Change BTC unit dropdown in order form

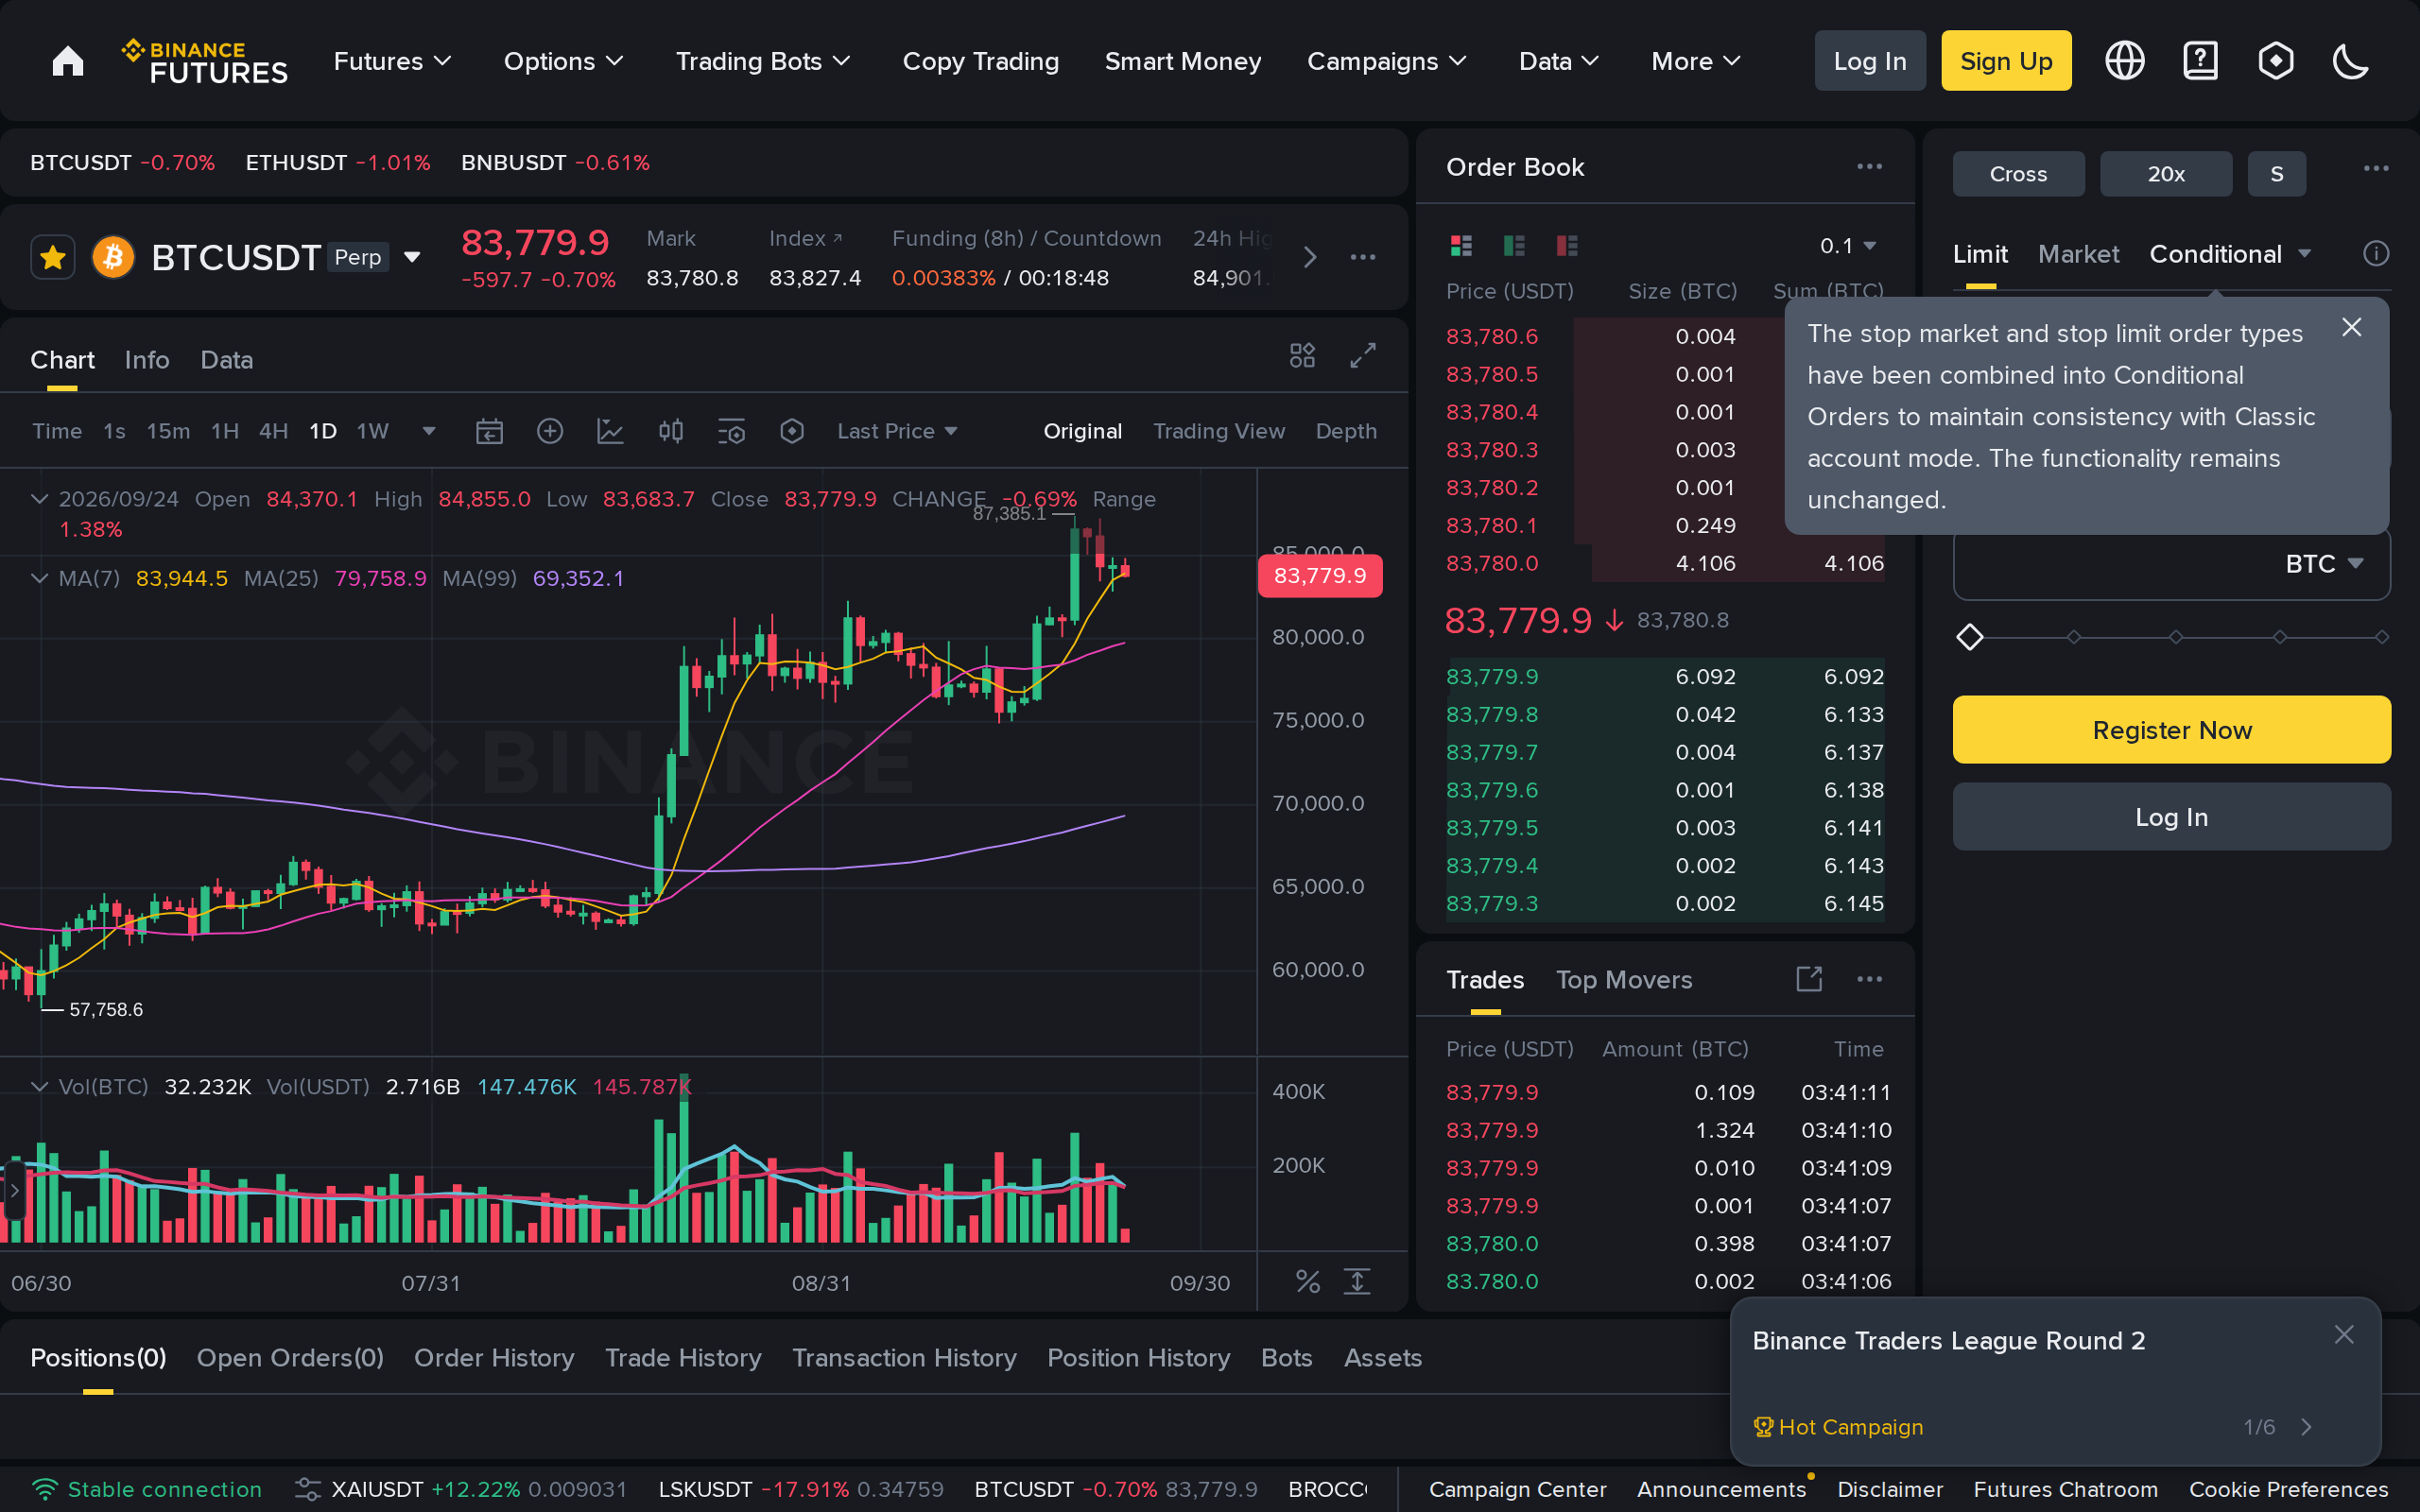[x=2324, y=564]
